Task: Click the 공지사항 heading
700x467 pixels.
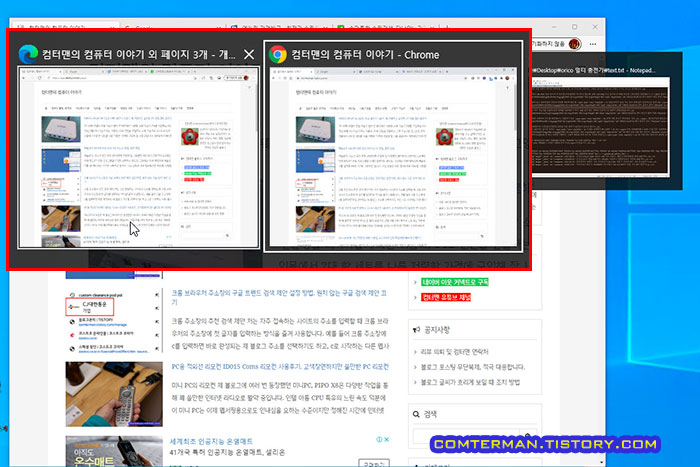Action: tap(437, 329)
